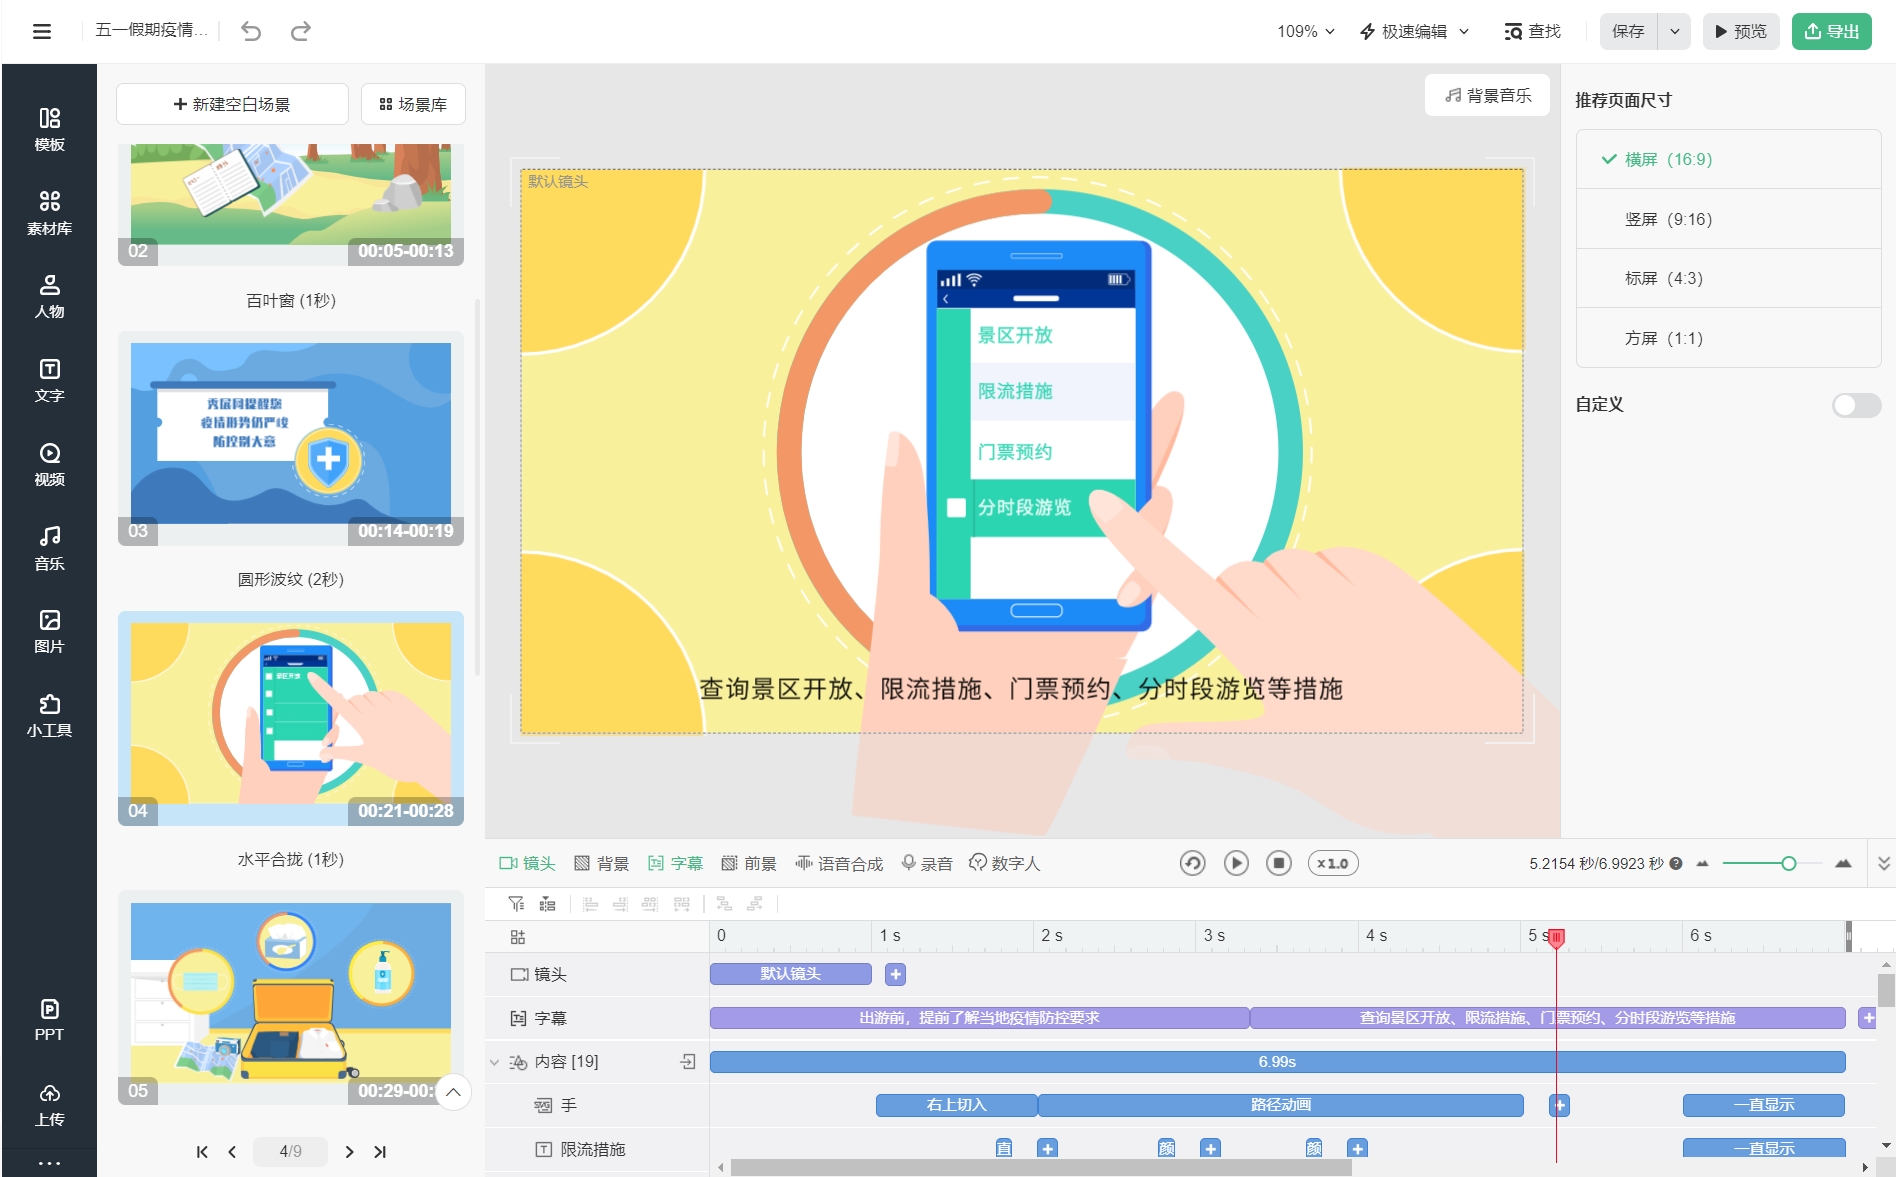Open the 场景库 scene library
This screenshot has width=1896, height=1177.
click(x=413, y=104)
